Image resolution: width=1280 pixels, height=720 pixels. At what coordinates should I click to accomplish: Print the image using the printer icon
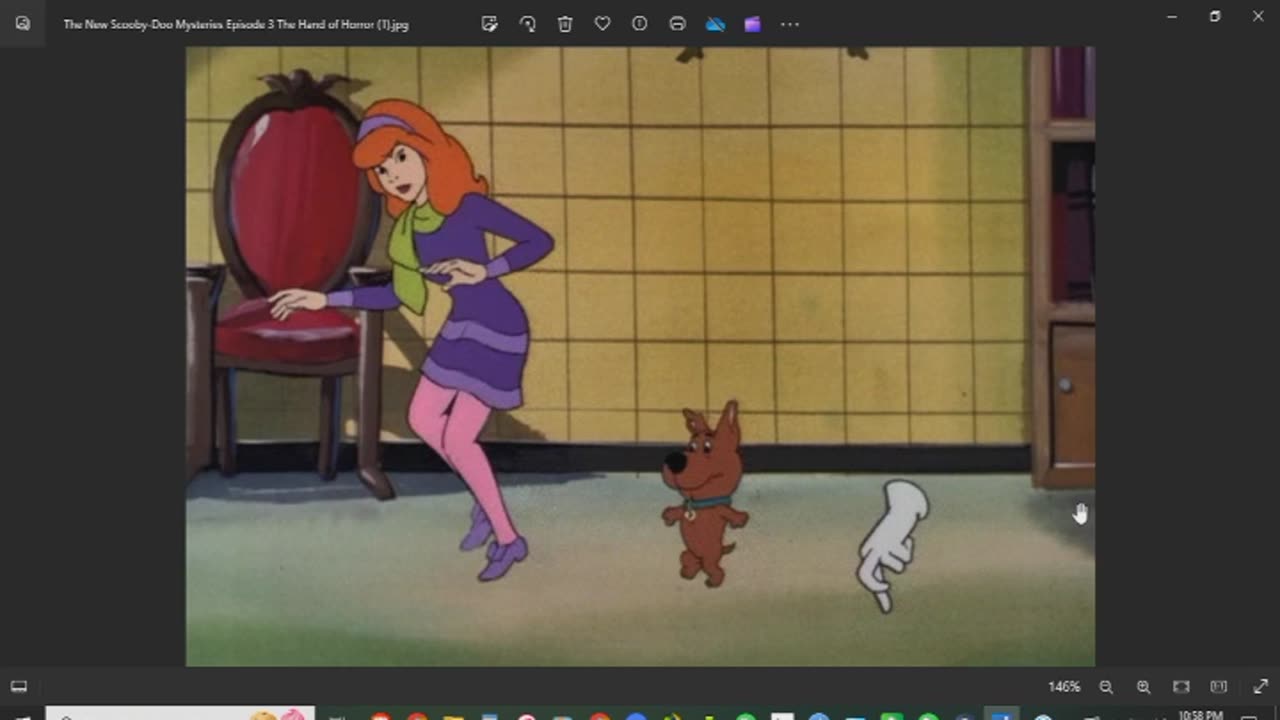(677, 24)
